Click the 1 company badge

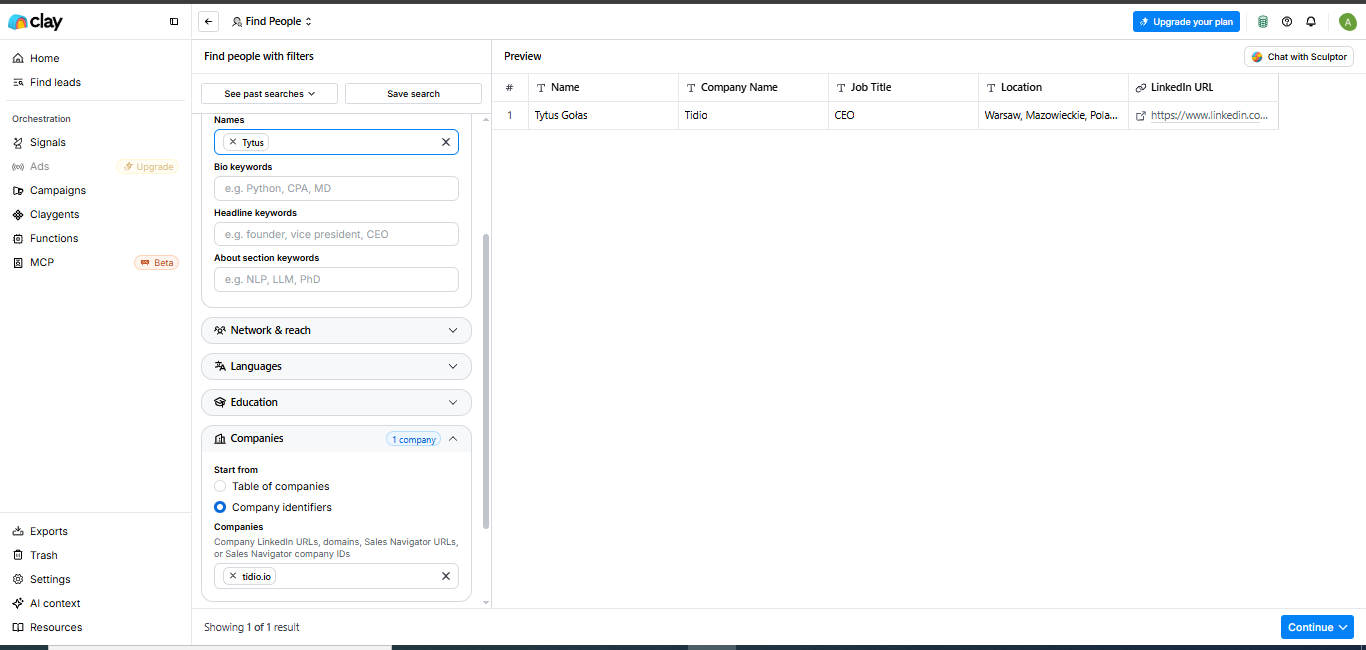click(x=413, y=439)
